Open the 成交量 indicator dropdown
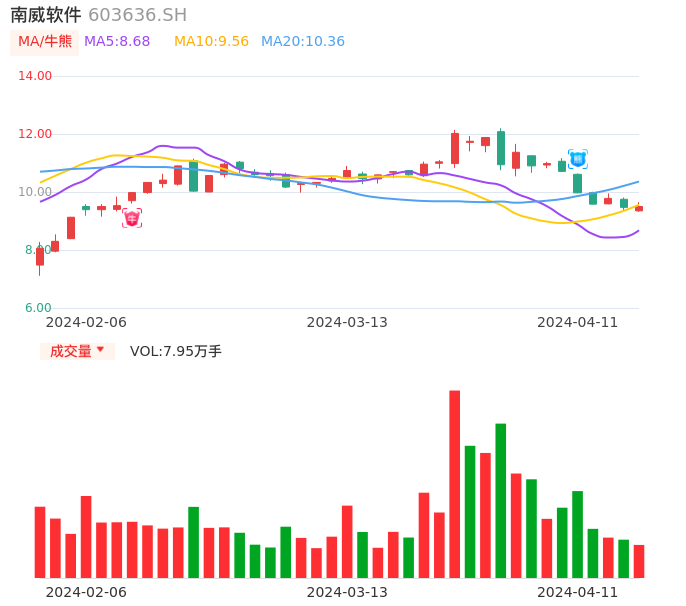 77,351
